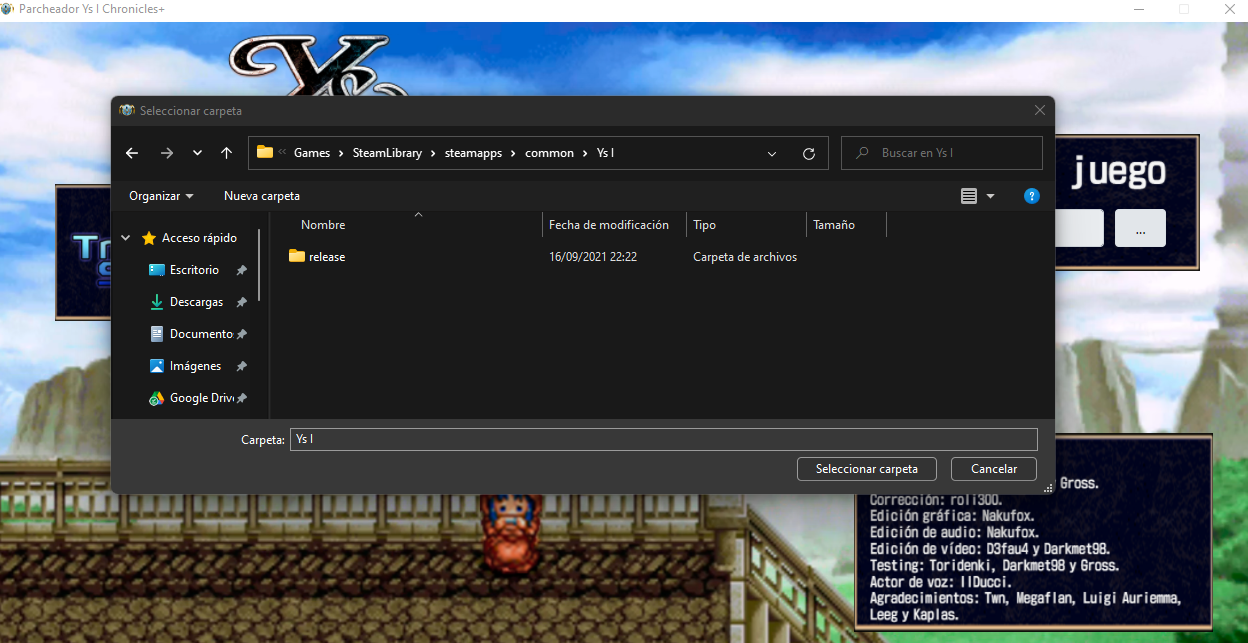
Task: Expand the chevron after SteamLibrary breadcrumb
Action: coord(434,153)
